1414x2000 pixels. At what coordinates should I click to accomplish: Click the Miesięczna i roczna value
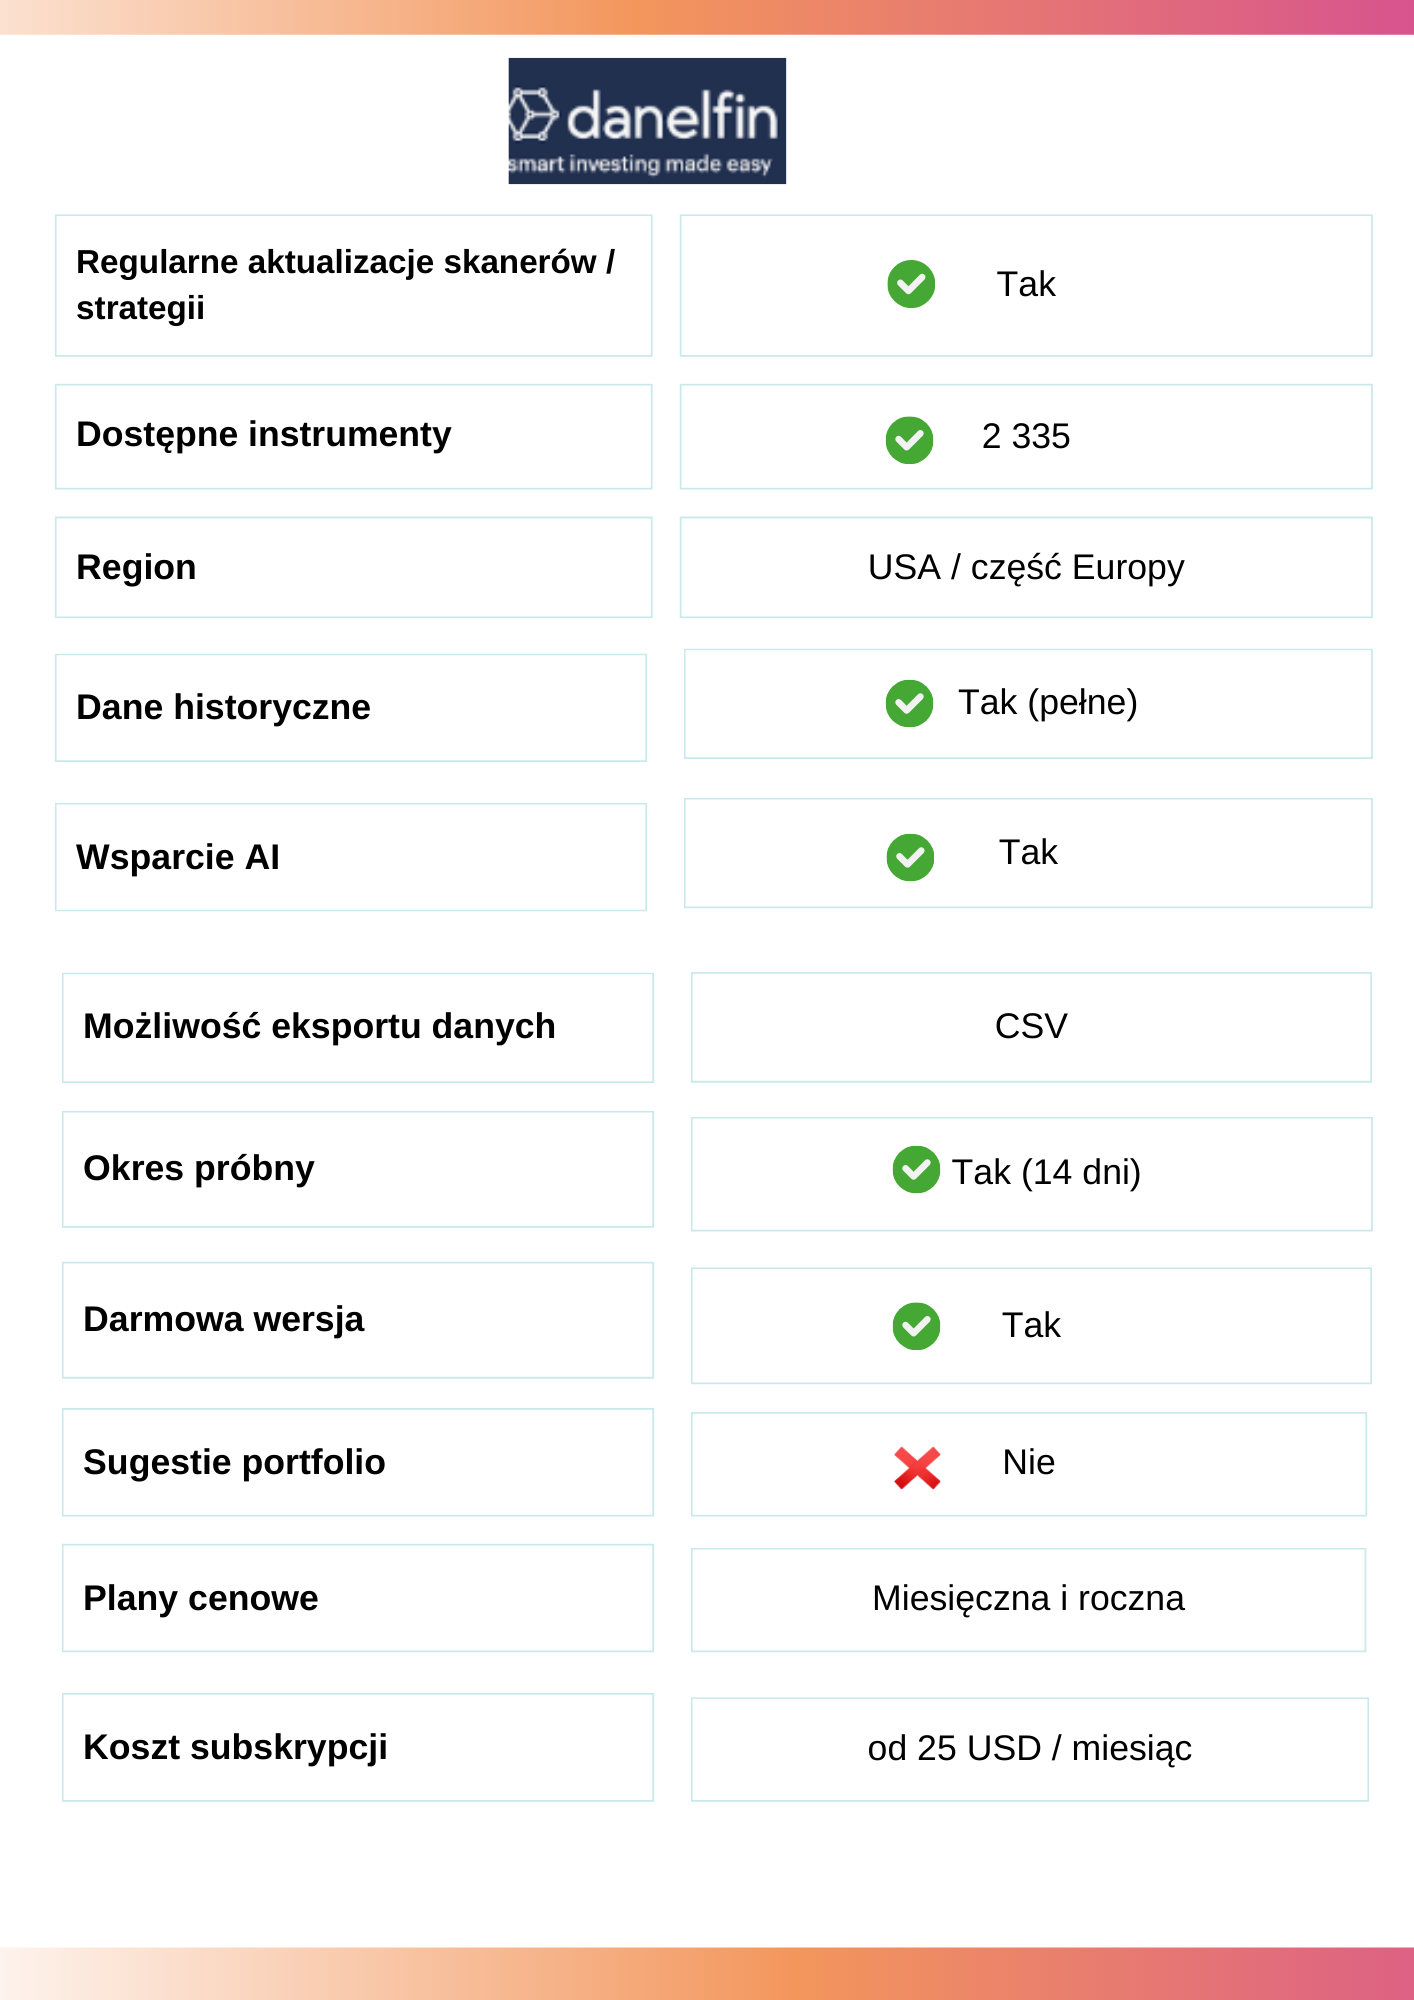[x=1028, y=1600]
